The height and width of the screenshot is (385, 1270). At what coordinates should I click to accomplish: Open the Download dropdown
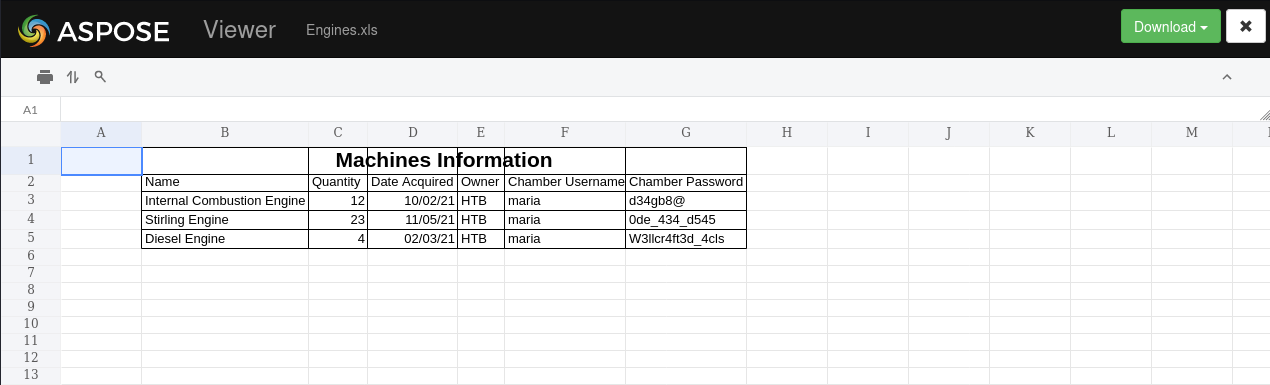(x=1171, y=27)
